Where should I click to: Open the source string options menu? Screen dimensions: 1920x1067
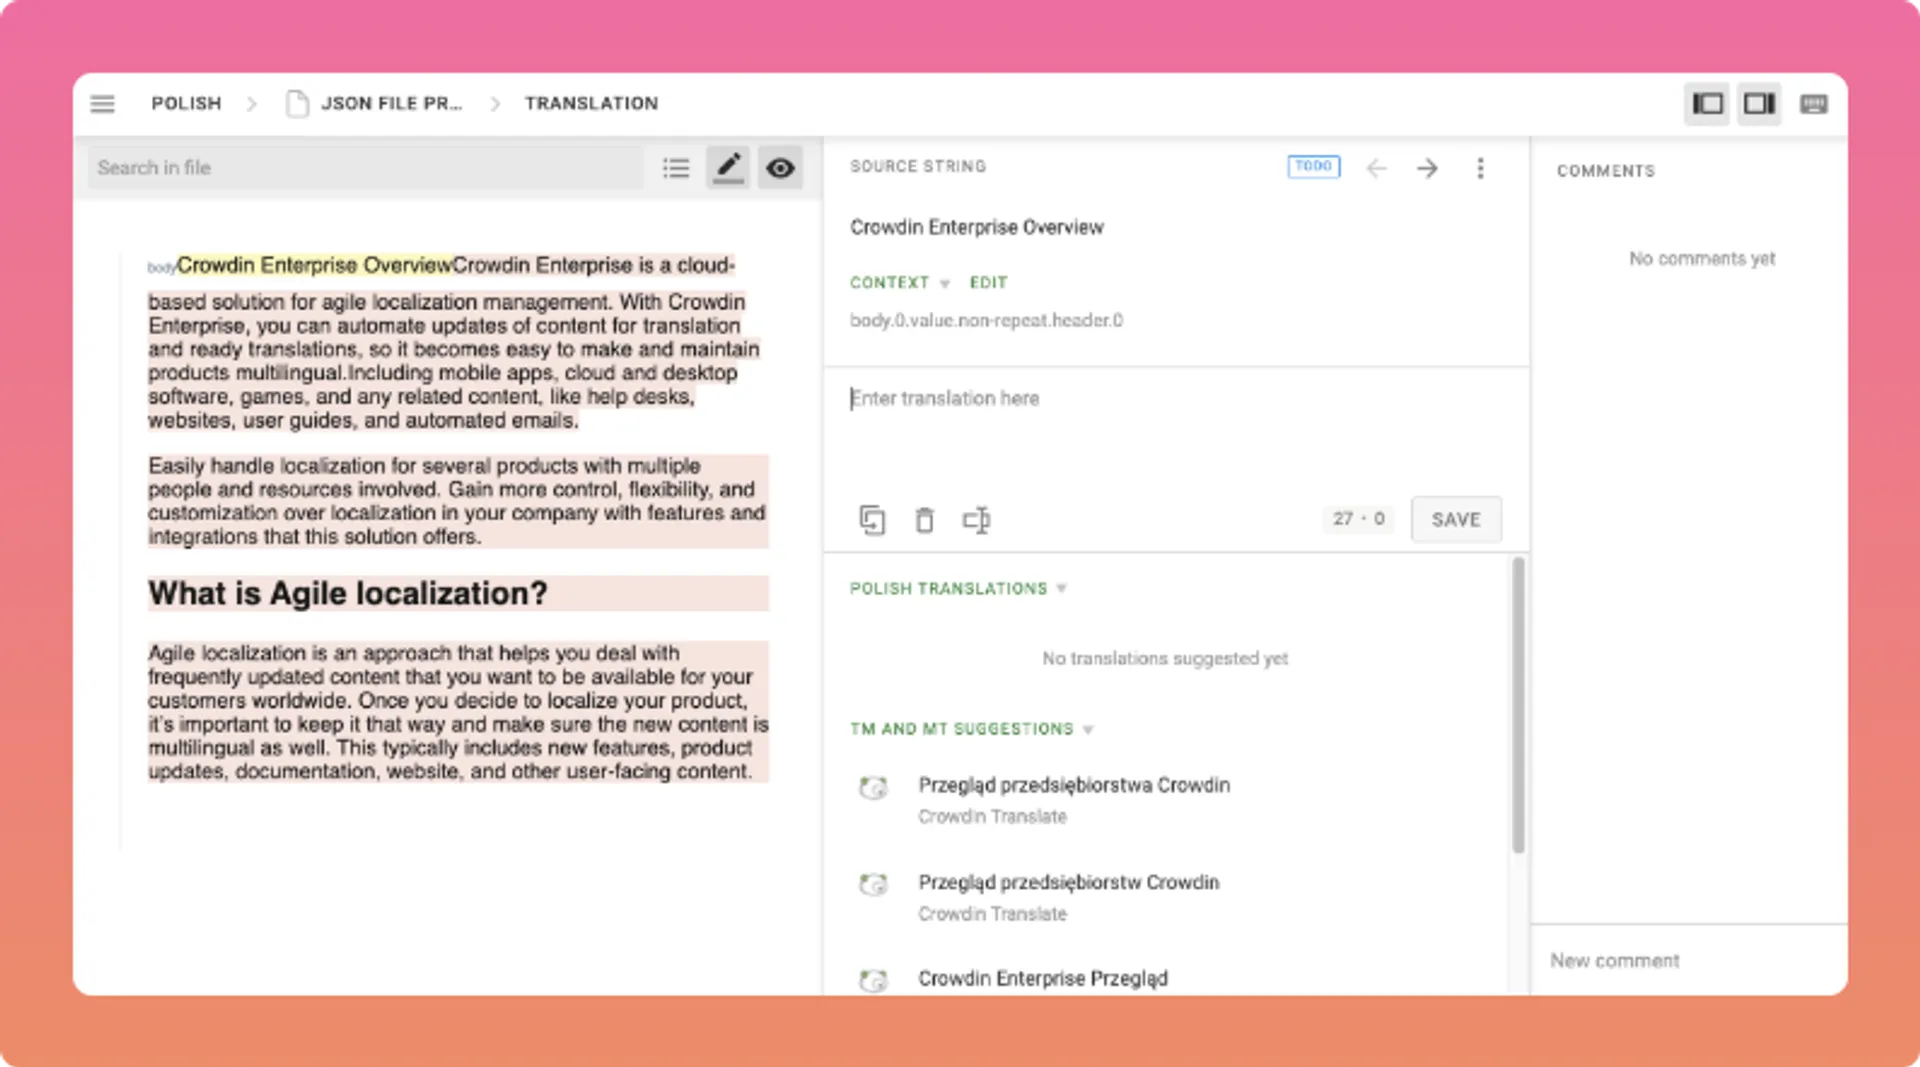(x=1480, y=168)
